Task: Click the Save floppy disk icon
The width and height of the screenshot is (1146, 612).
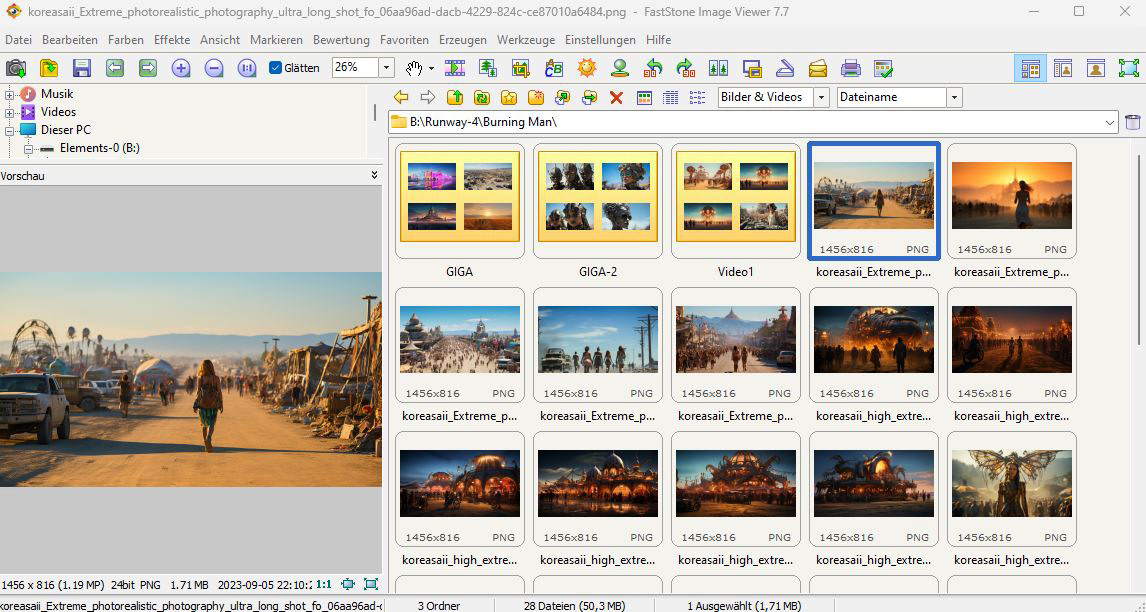Action: pos(82,68)
